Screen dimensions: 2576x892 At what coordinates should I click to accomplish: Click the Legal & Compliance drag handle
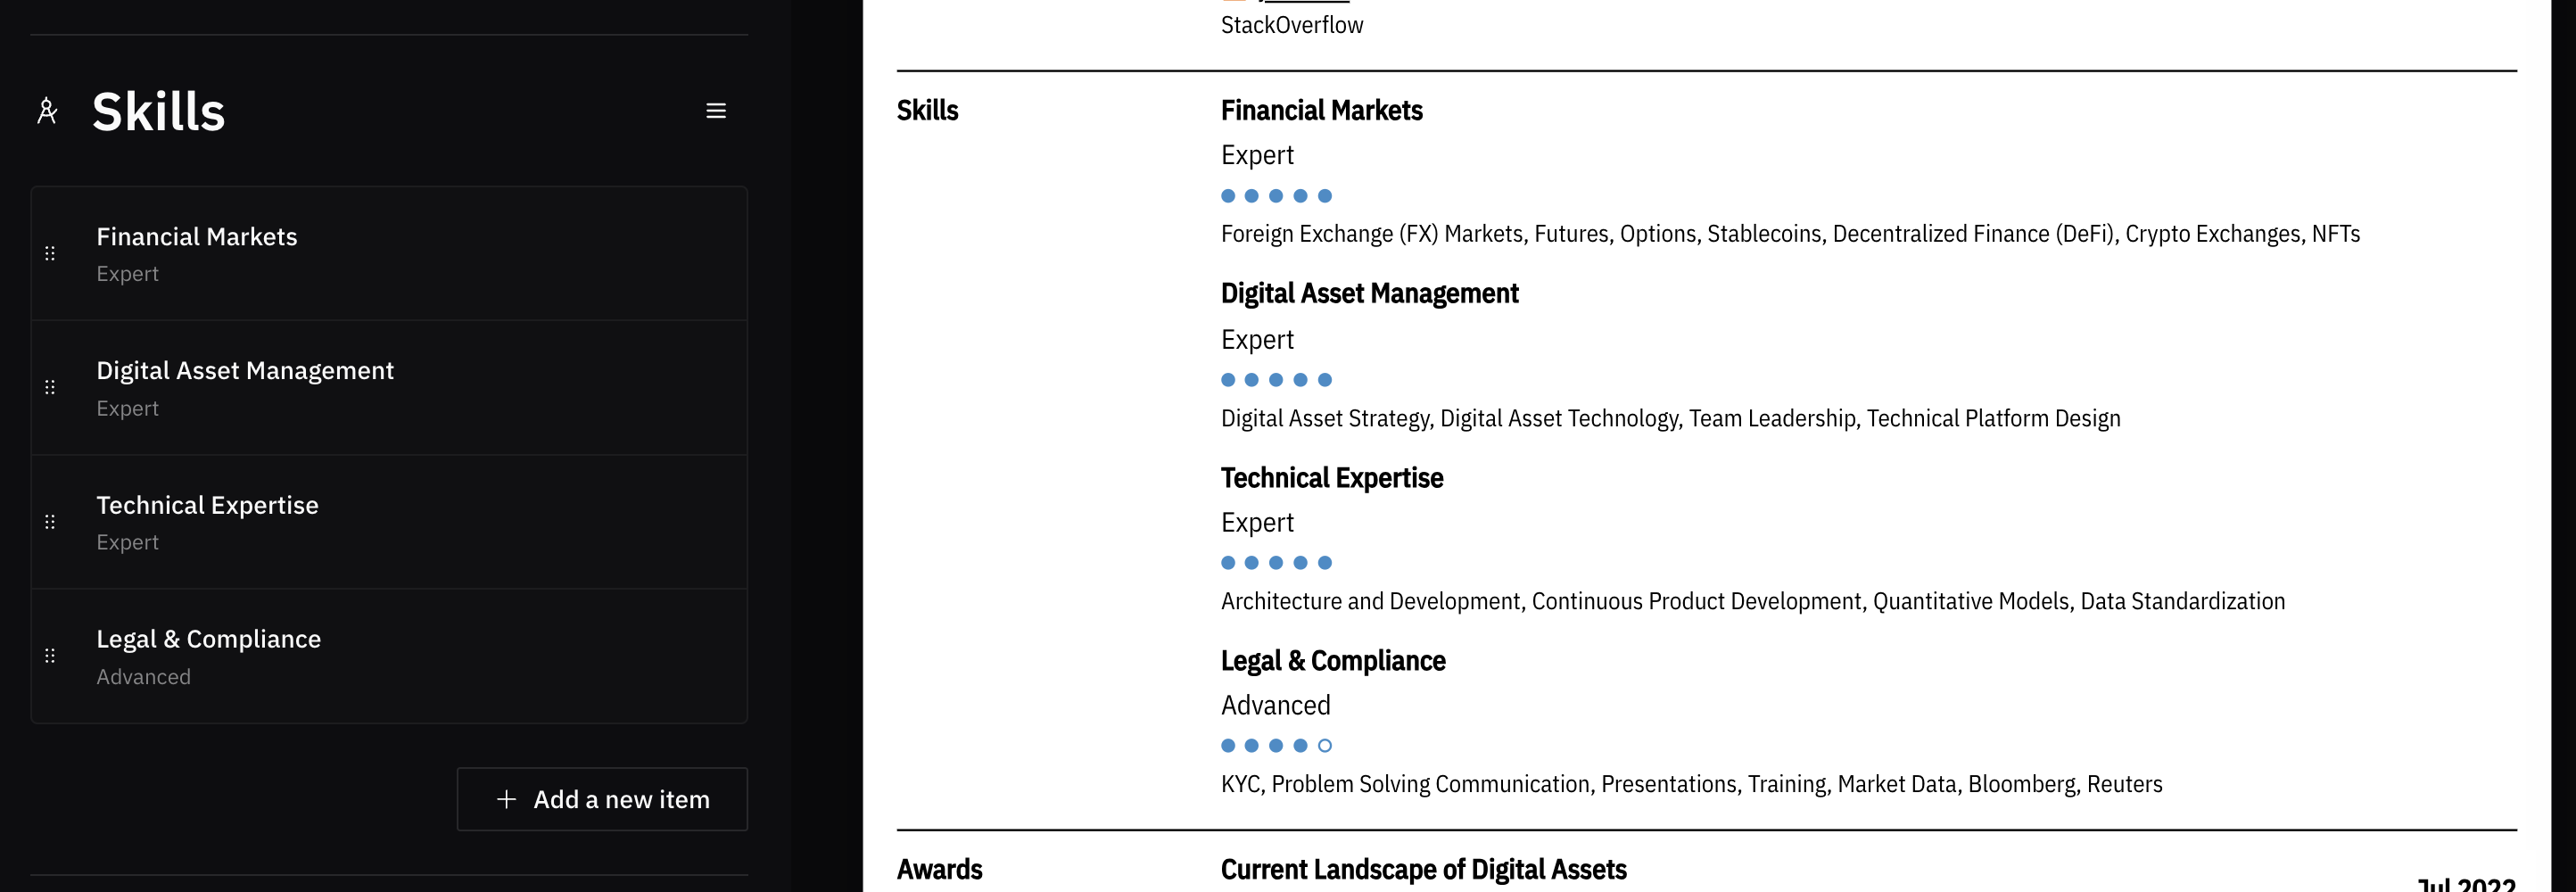(50, 656)
